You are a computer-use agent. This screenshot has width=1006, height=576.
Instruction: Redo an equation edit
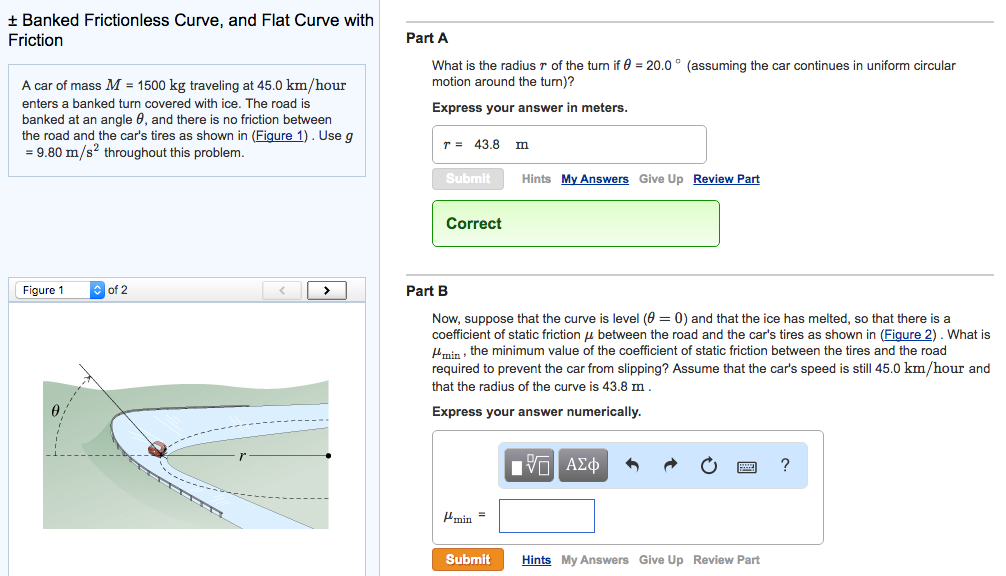click(670, 464)
